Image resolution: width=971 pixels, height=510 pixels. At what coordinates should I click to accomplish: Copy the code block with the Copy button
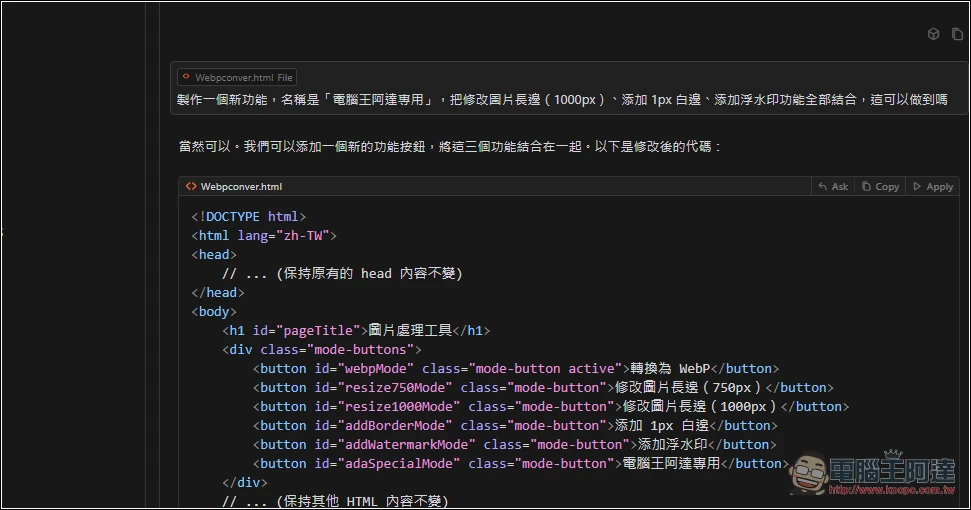click(881, 186)
